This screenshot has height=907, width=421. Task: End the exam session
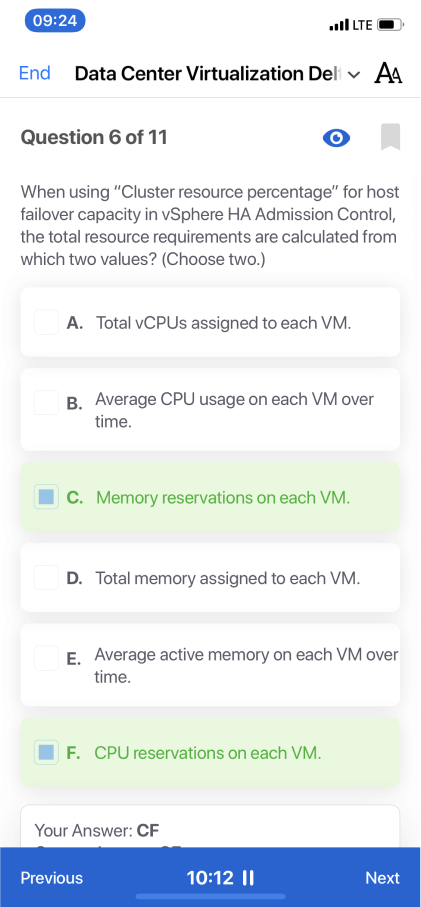[35, 73]
